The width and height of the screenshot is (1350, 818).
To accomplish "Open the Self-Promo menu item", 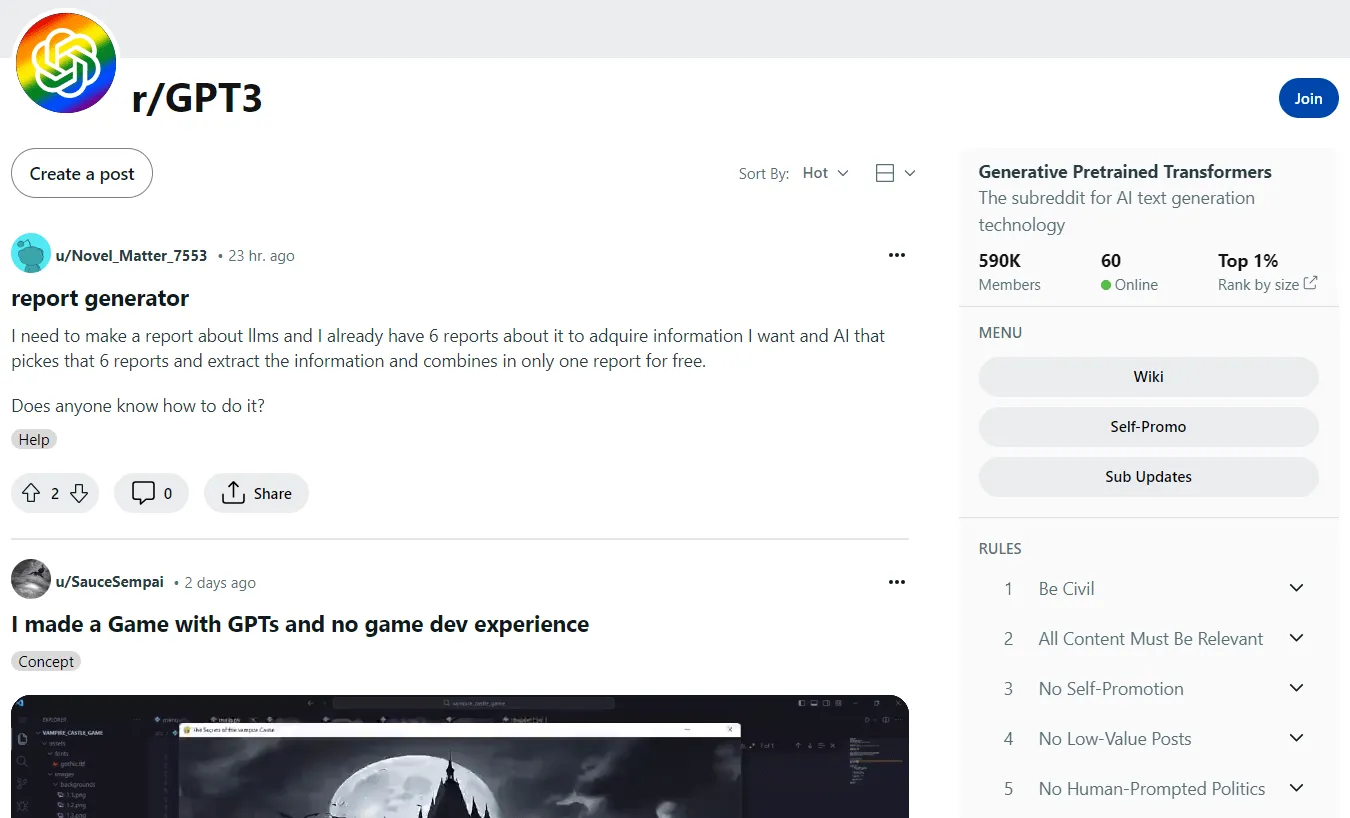I will pos(1148,427).
